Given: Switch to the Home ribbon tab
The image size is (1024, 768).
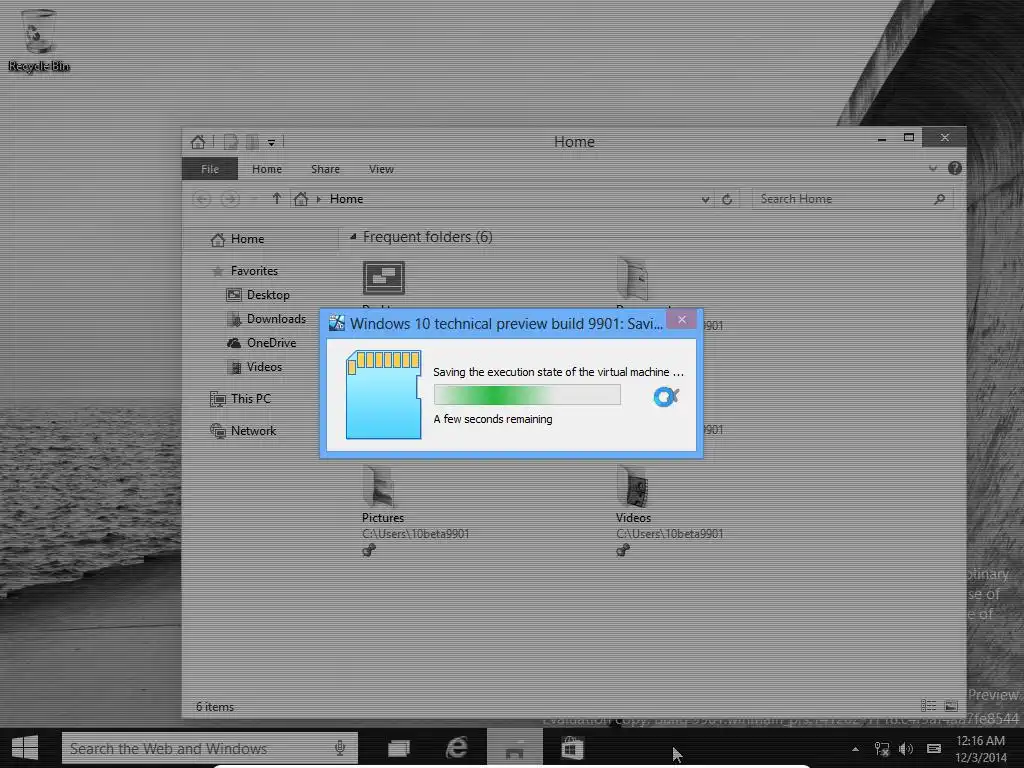Looking at the screenshot, I should [267, 169].
